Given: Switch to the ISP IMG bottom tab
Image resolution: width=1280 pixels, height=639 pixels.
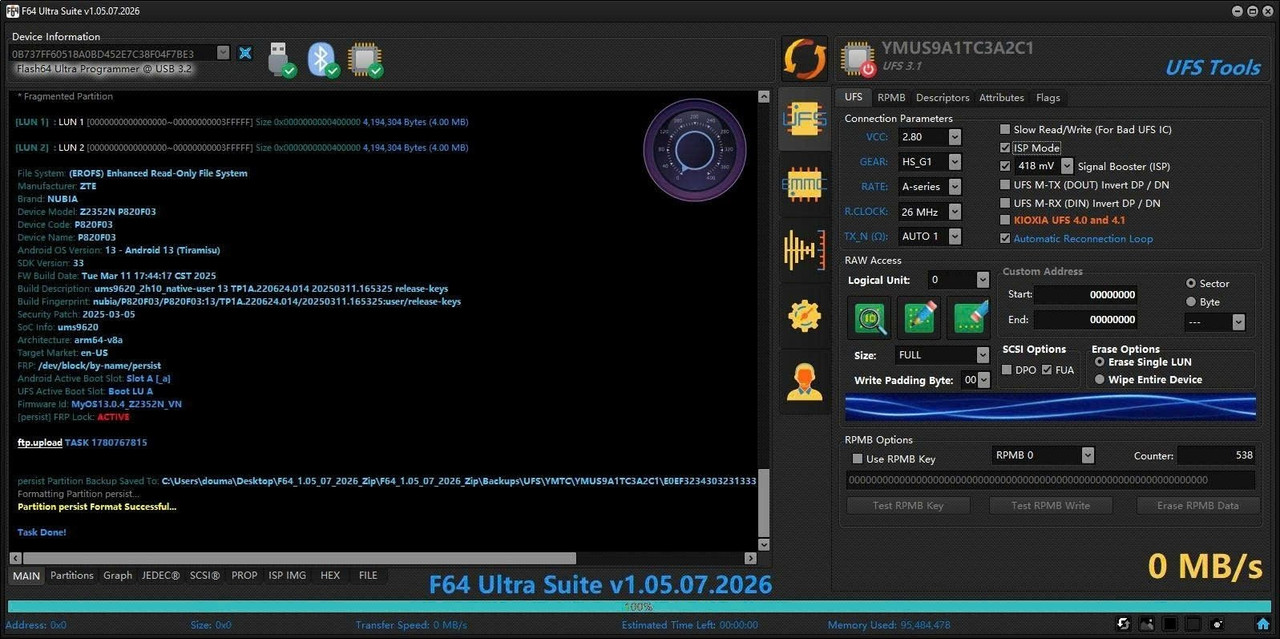Looking at the screenshot, I should point(288,576).
